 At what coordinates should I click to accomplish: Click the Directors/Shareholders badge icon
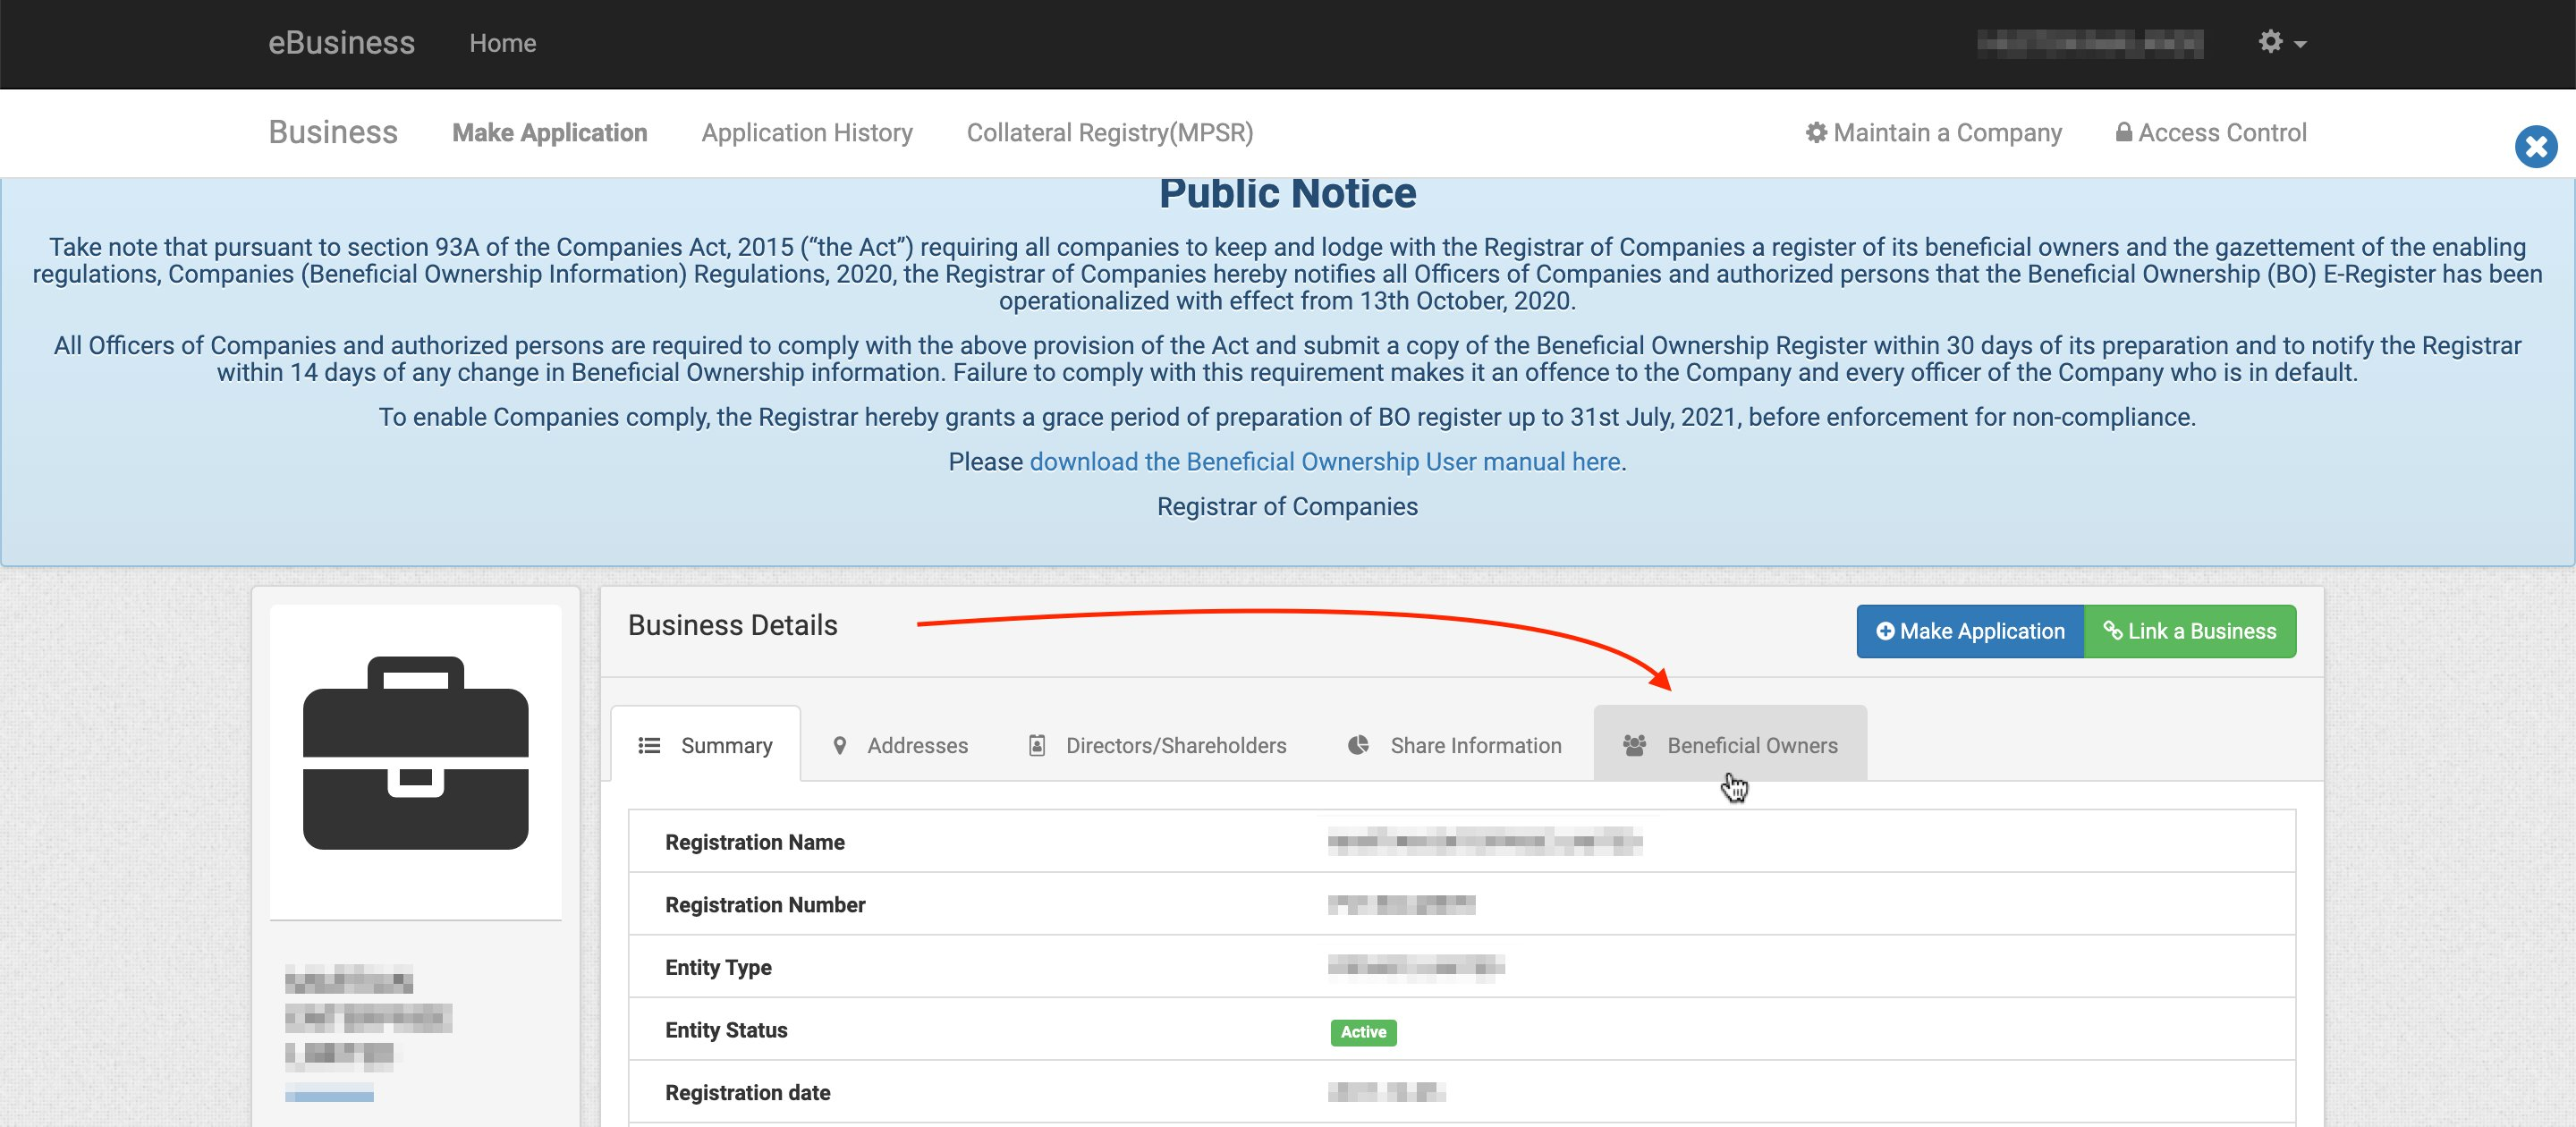click(1037, 746)
